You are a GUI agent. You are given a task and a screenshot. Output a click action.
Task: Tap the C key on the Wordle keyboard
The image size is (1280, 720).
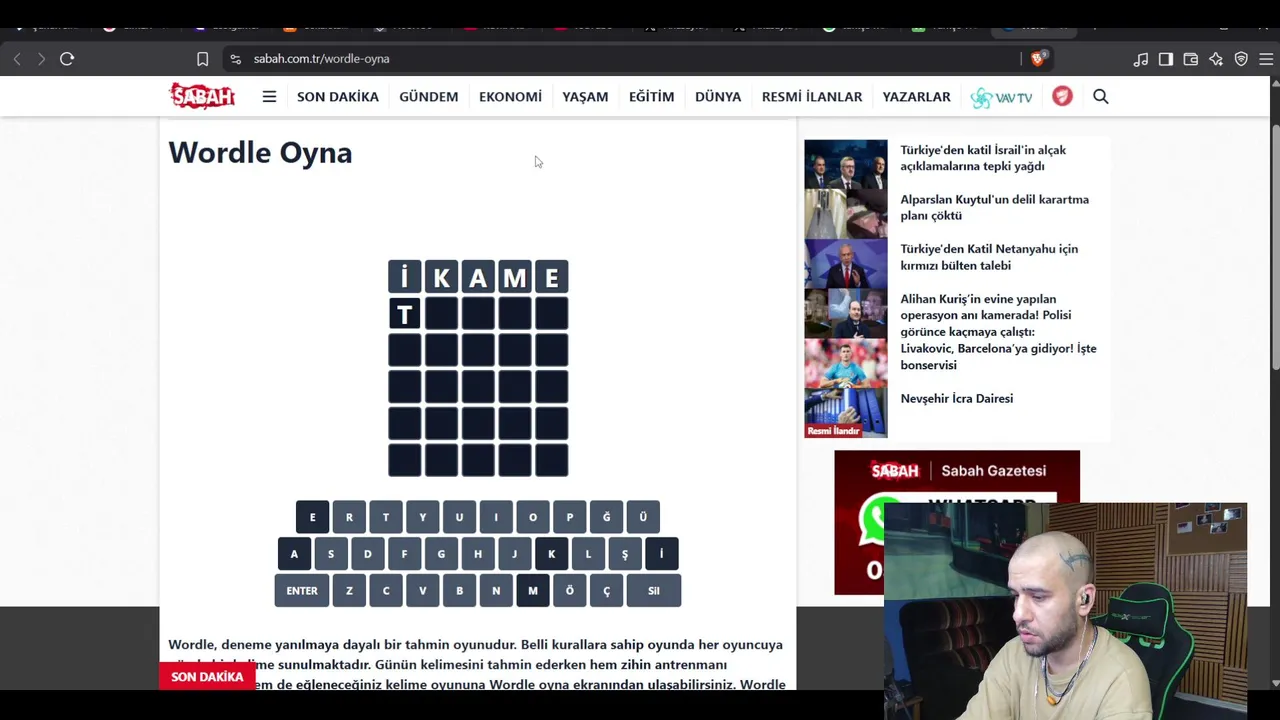point(386,591)
